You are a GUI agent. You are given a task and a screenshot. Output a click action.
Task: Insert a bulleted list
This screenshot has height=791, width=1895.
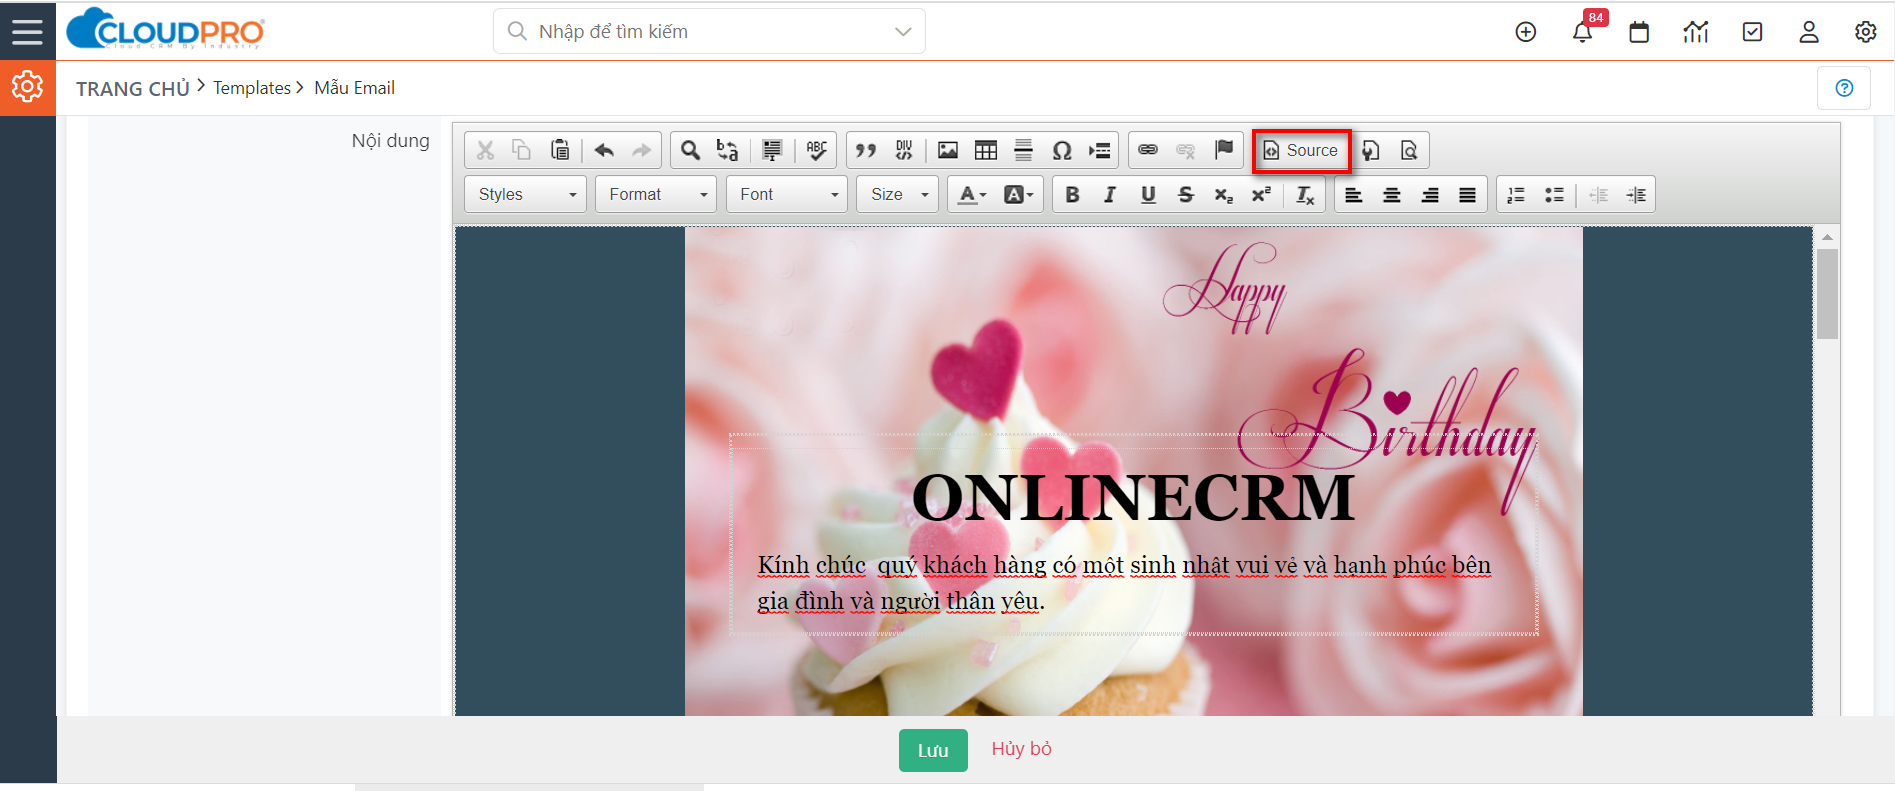[1554, 194]
